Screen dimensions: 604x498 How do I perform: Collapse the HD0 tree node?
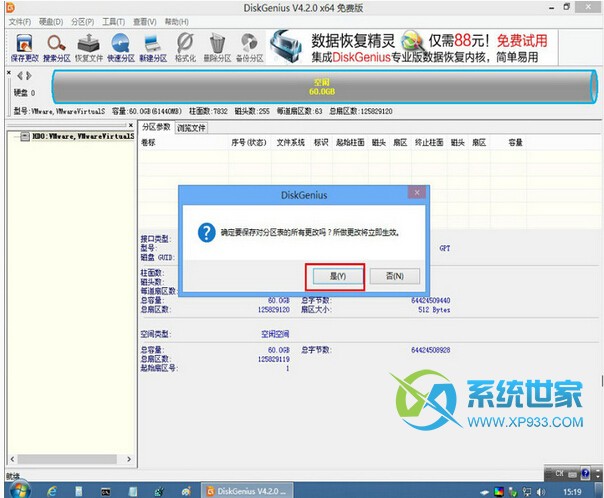[x=25, y=136]
